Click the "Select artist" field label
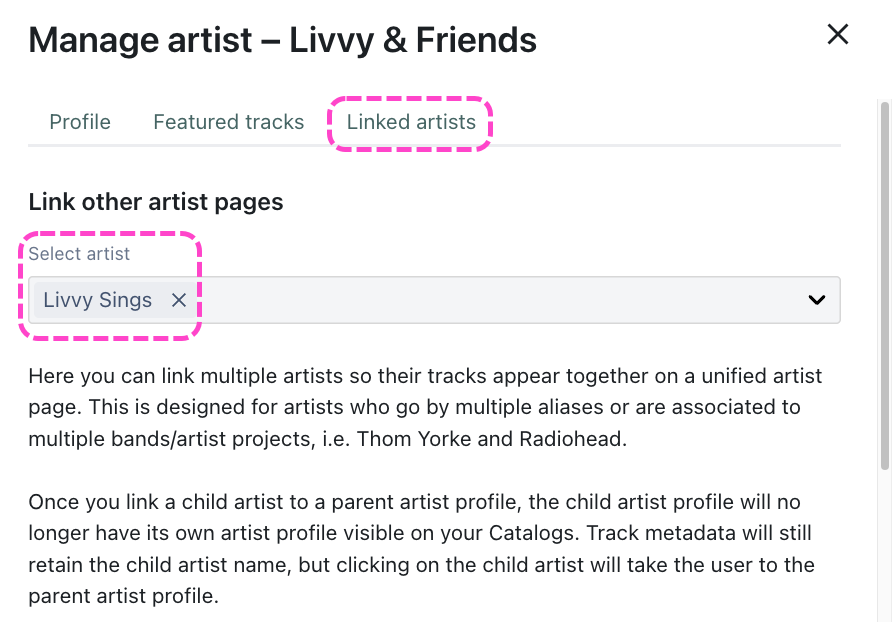 [79, 254]
